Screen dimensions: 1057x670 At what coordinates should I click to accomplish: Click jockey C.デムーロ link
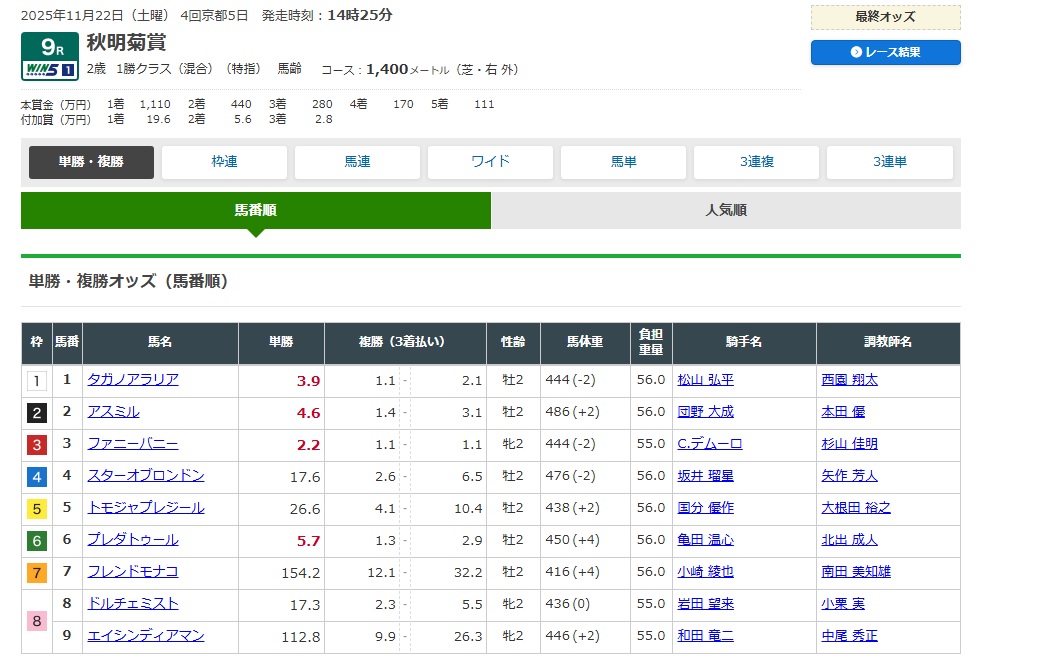[709, 444]
